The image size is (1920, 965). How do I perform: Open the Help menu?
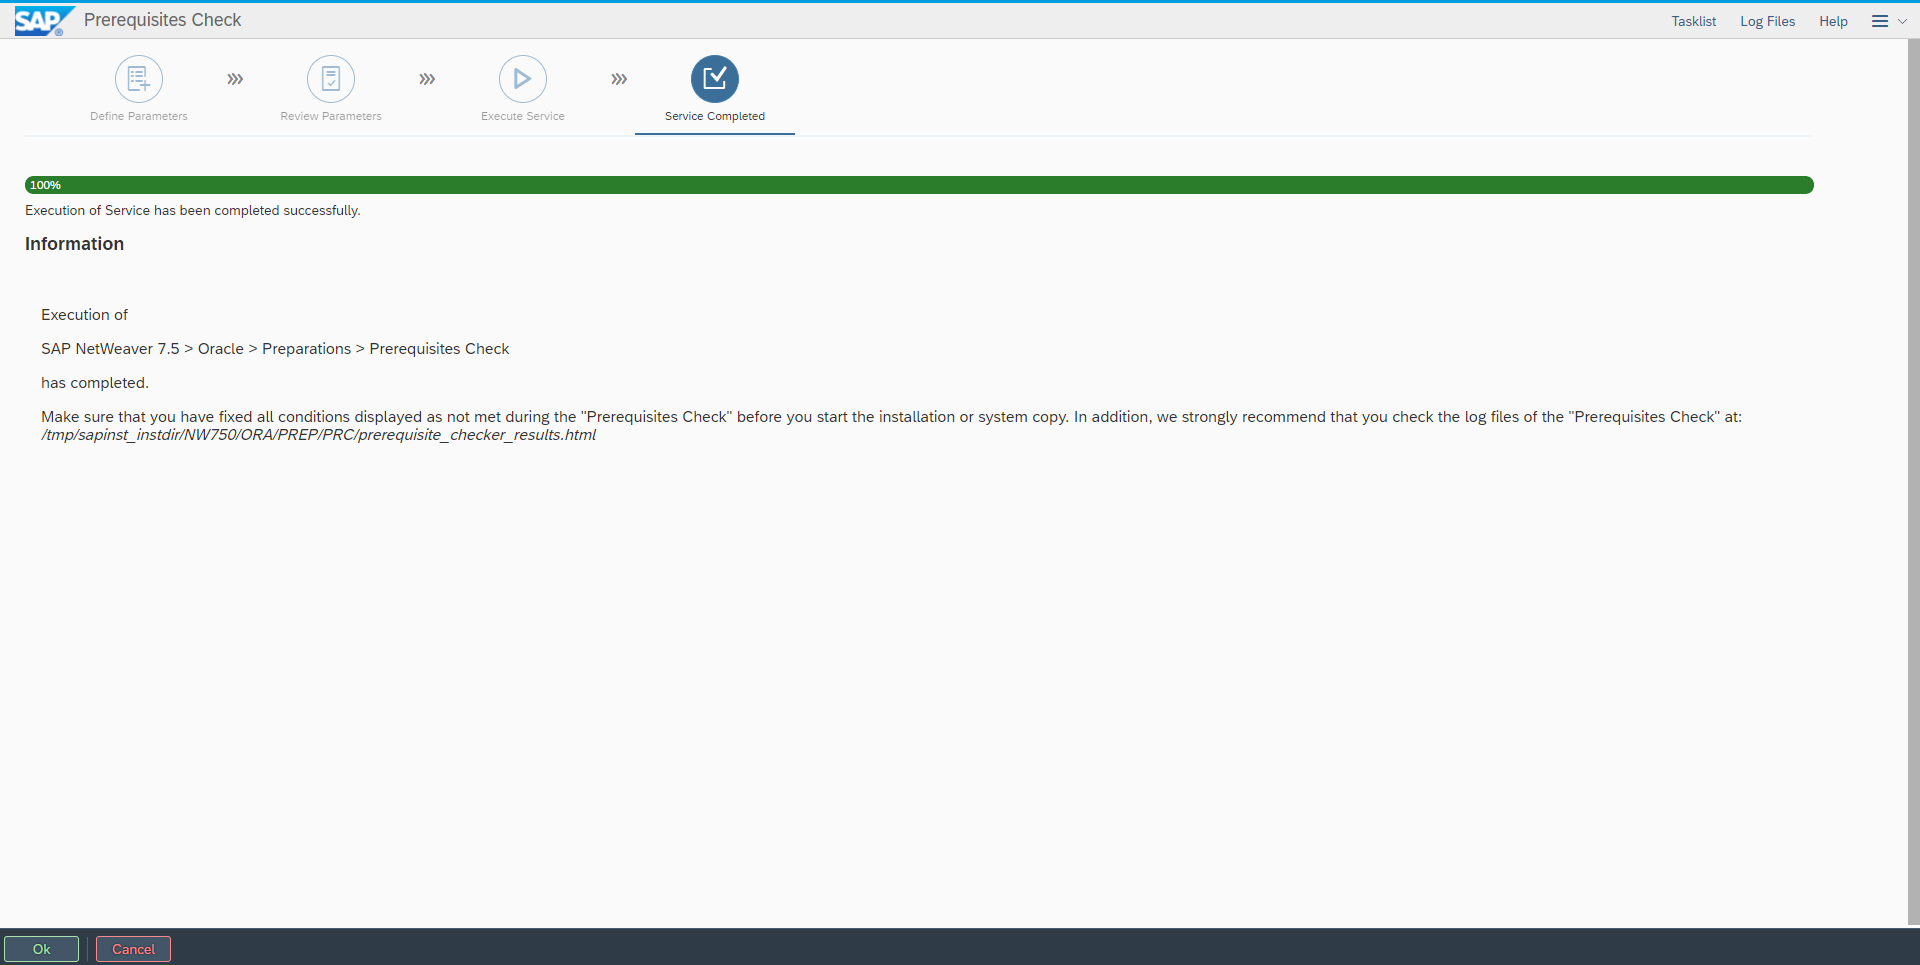click(x=1833, y=21)
